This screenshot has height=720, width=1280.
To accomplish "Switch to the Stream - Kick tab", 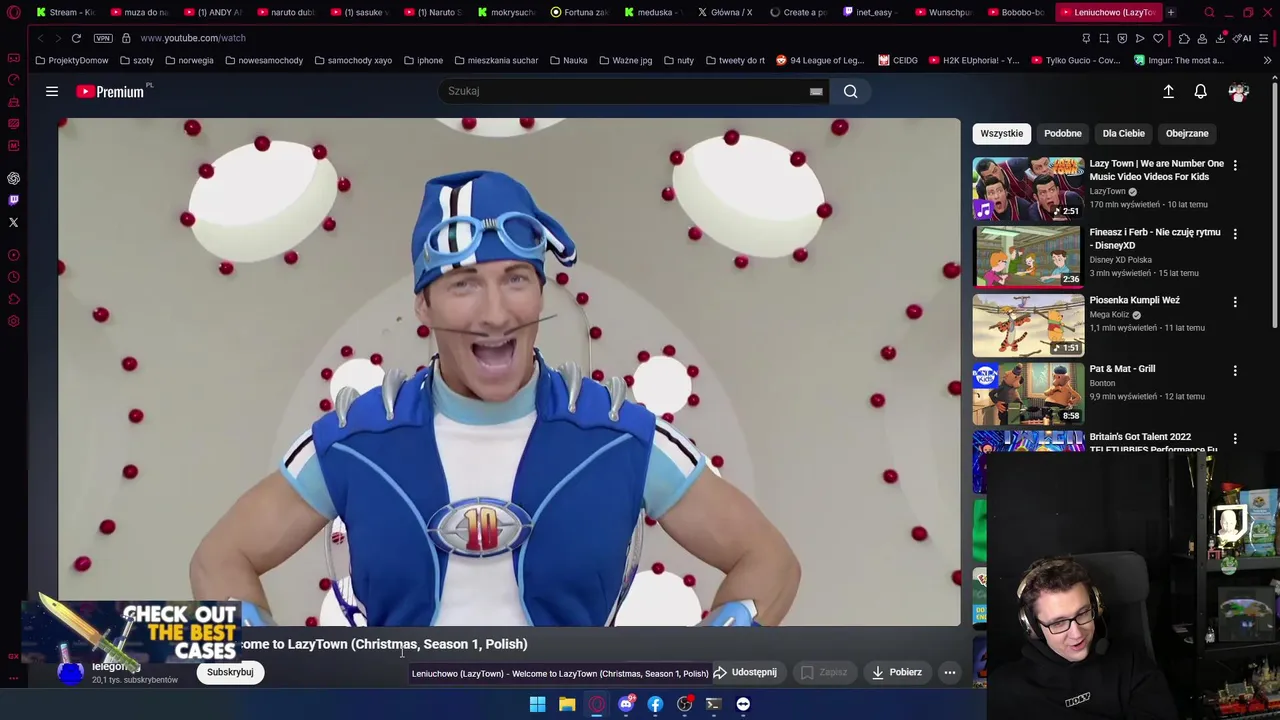I will click(x=66, y=12).
